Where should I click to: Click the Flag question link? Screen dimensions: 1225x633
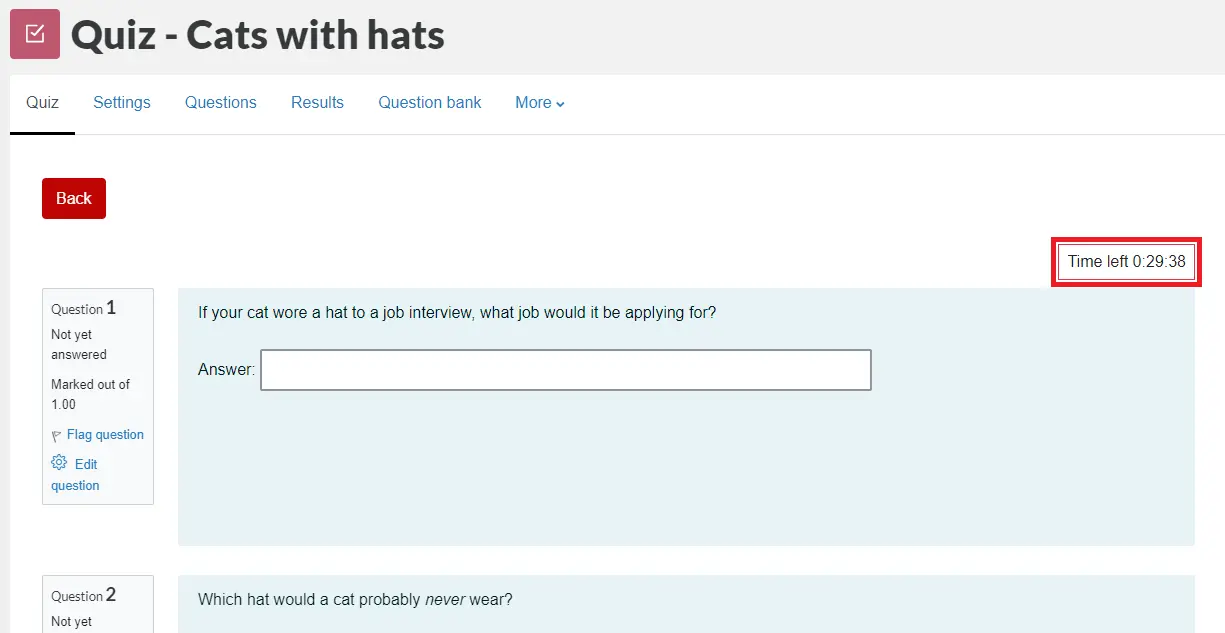[105, 435]
